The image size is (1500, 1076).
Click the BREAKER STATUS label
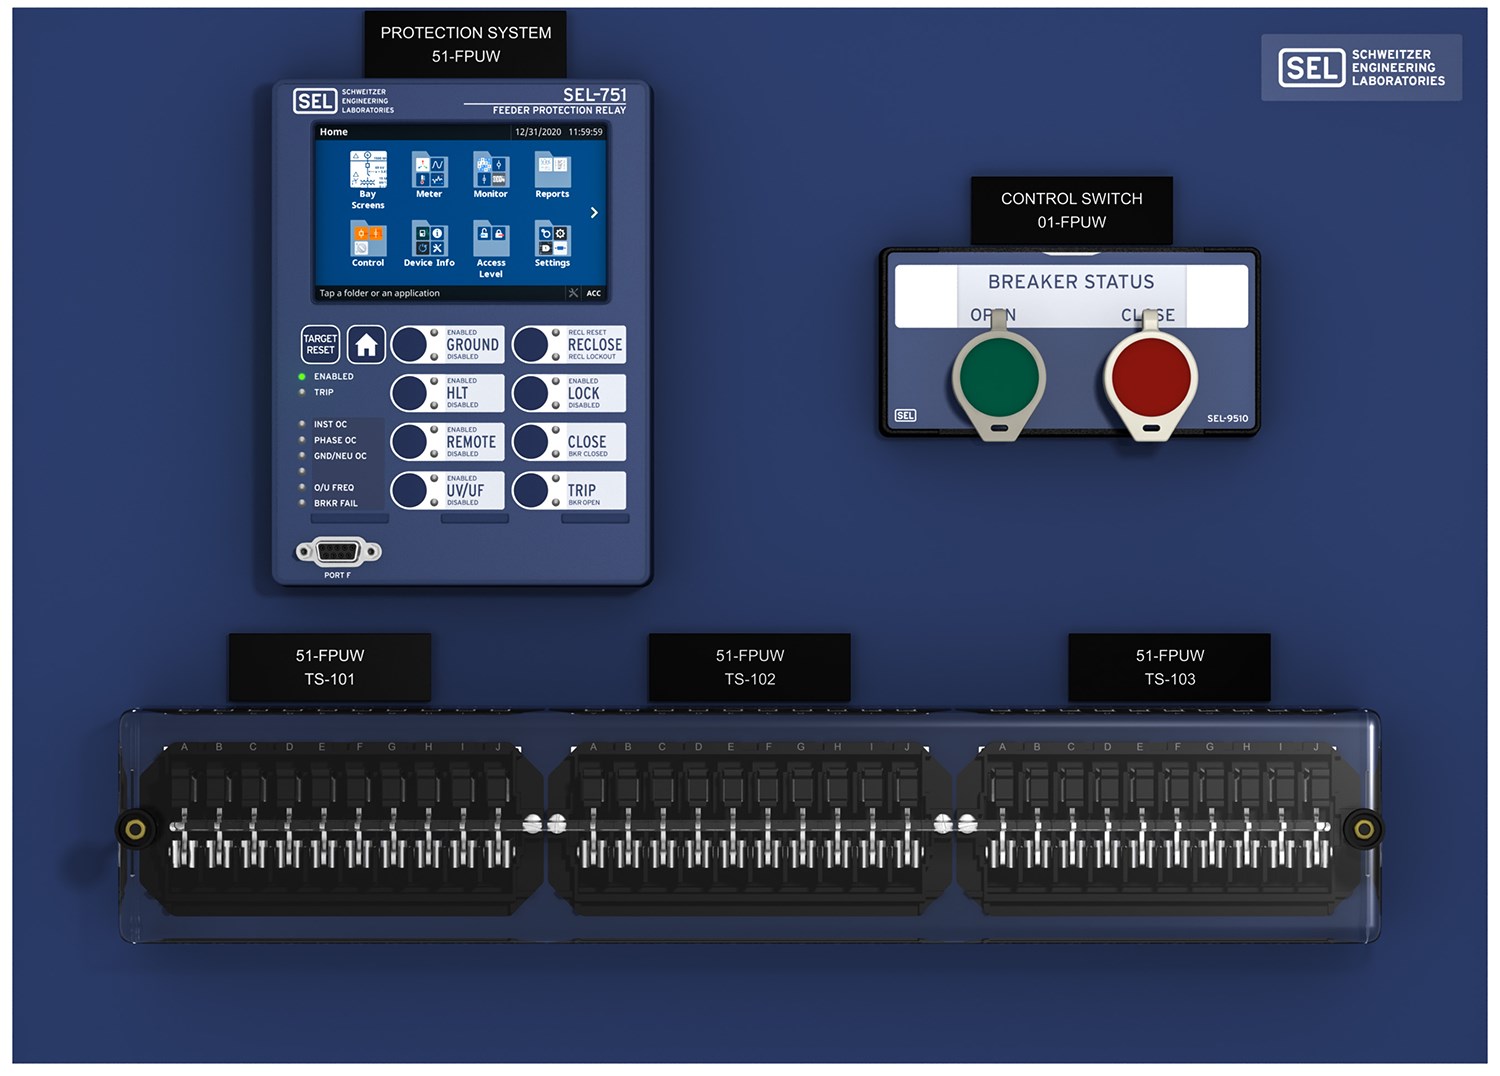(1071, 282)
